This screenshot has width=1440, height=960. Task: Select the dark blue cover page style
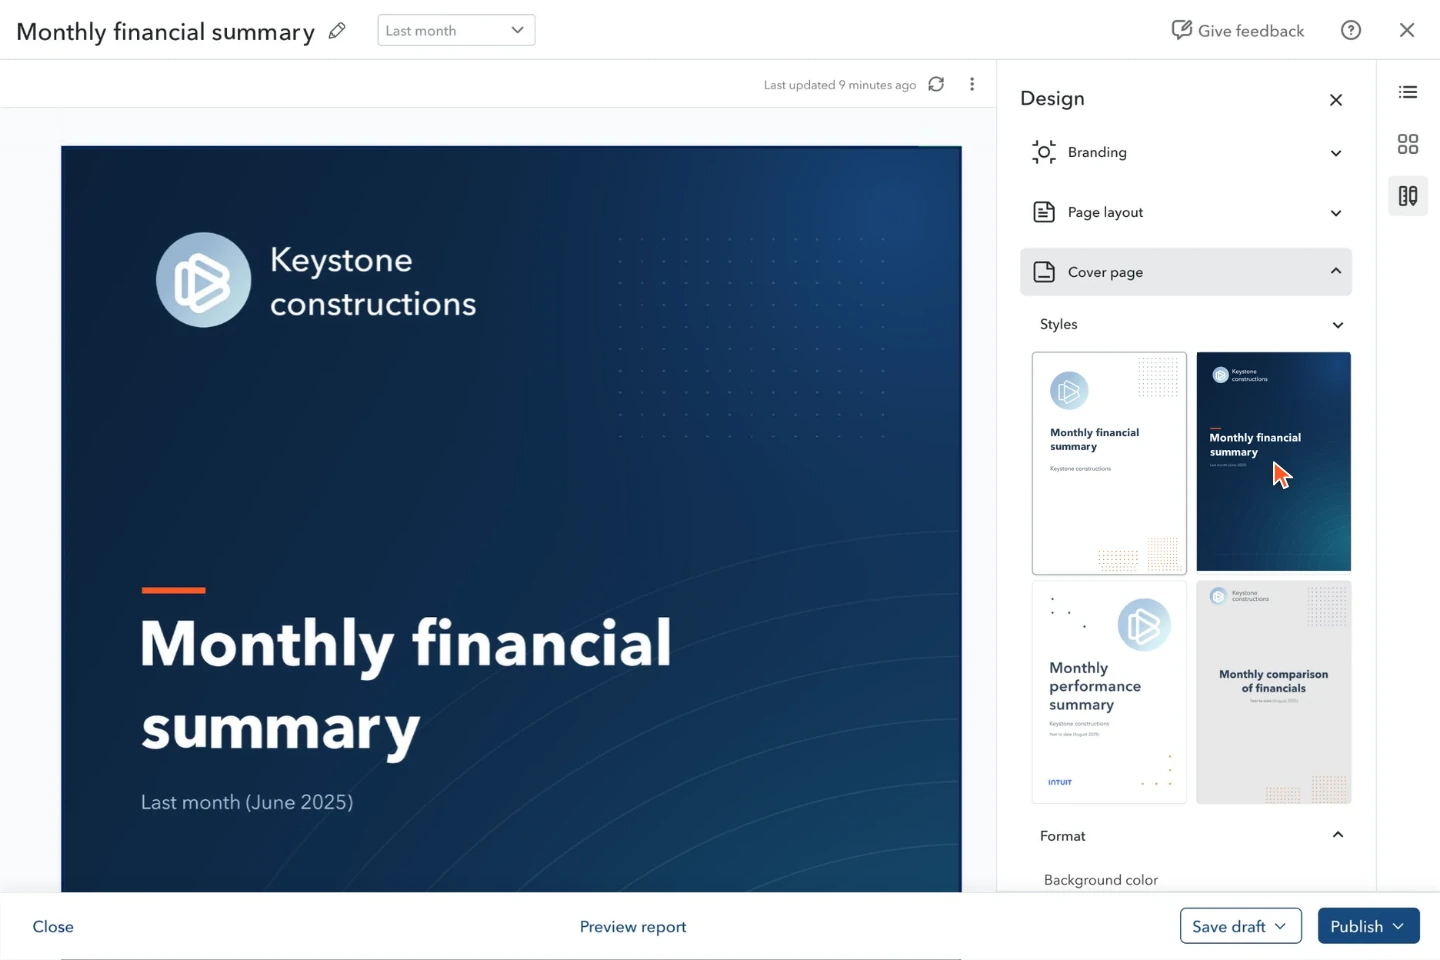[1274, 462]
